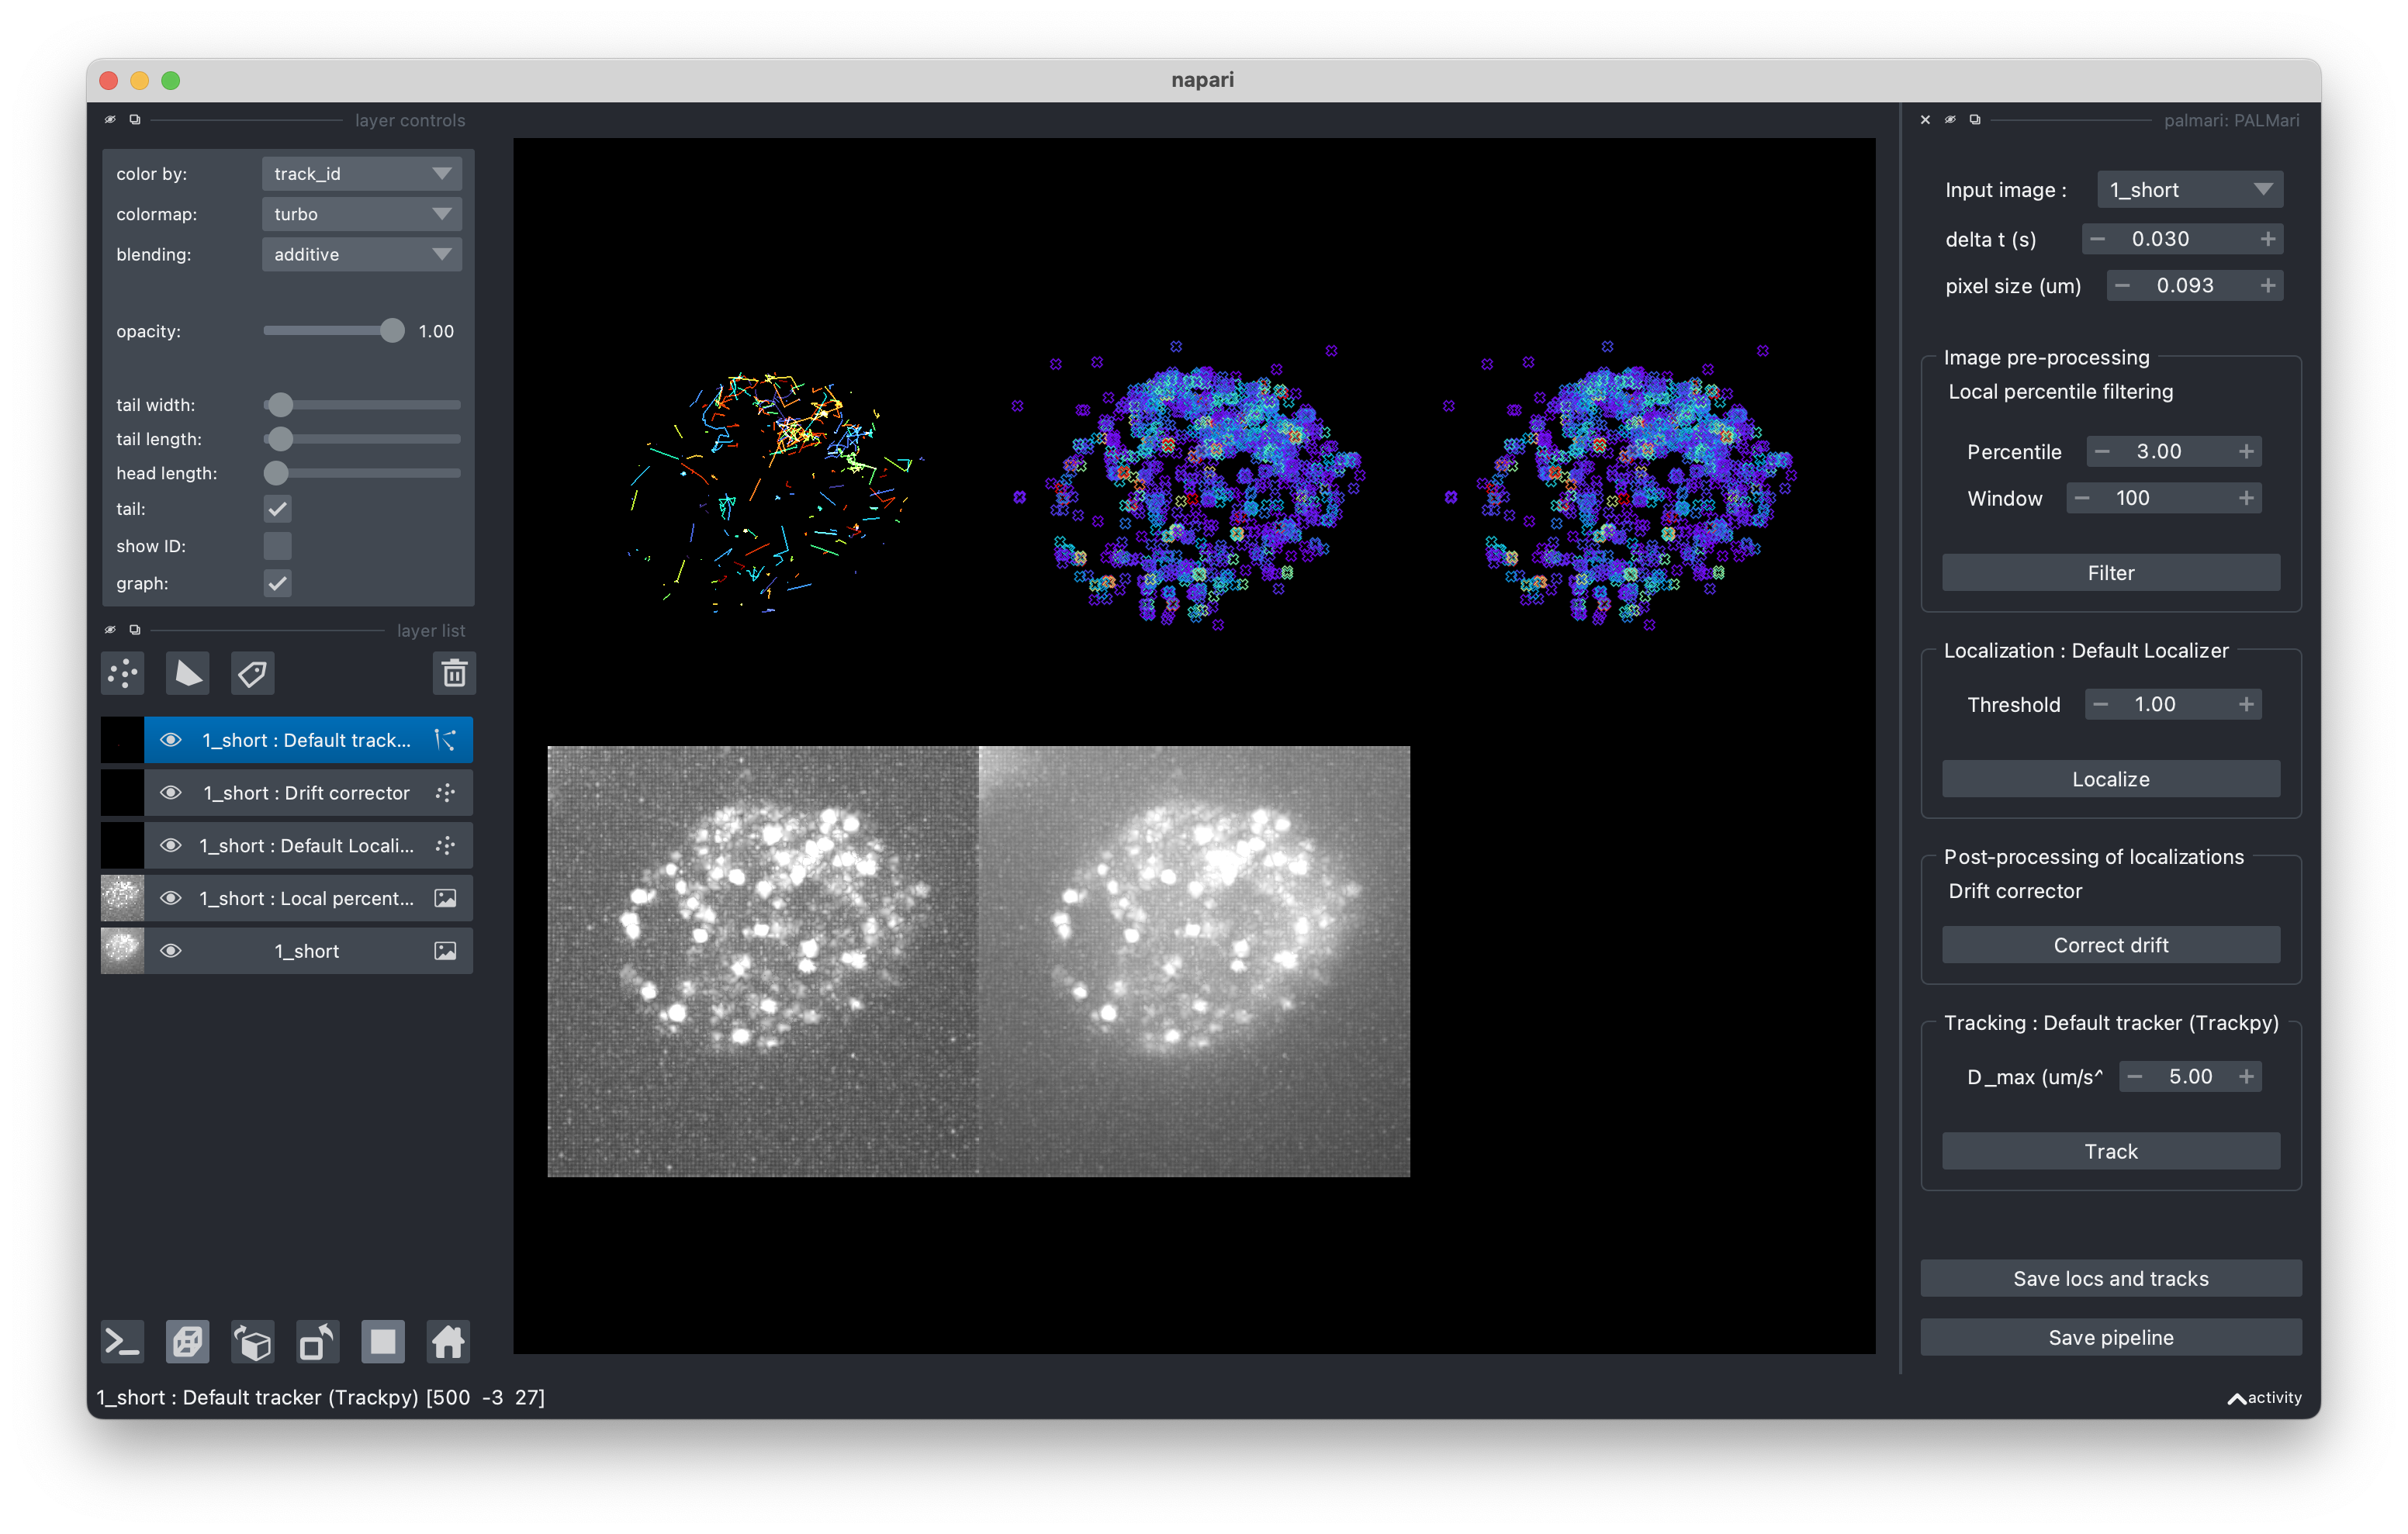
Task: Open the color by dropdown
Action: coord(361,174)
